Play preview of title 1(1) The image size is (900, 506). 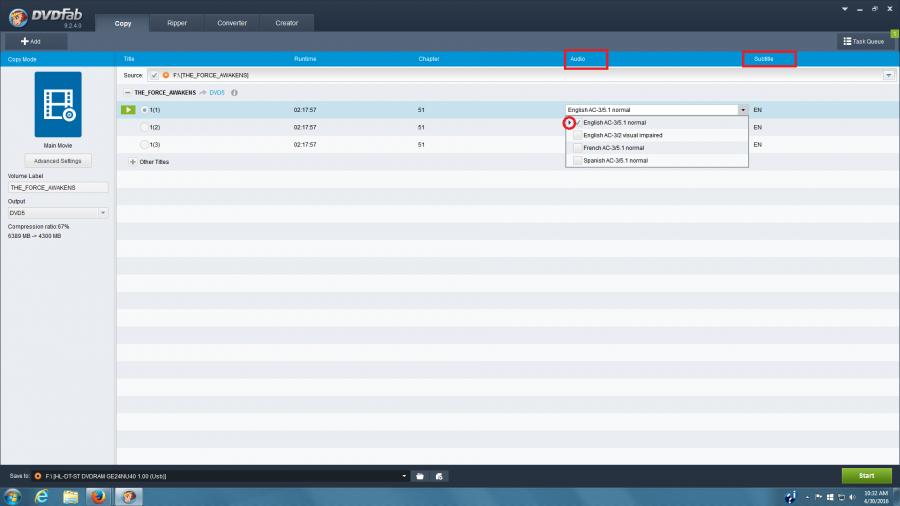128,109
